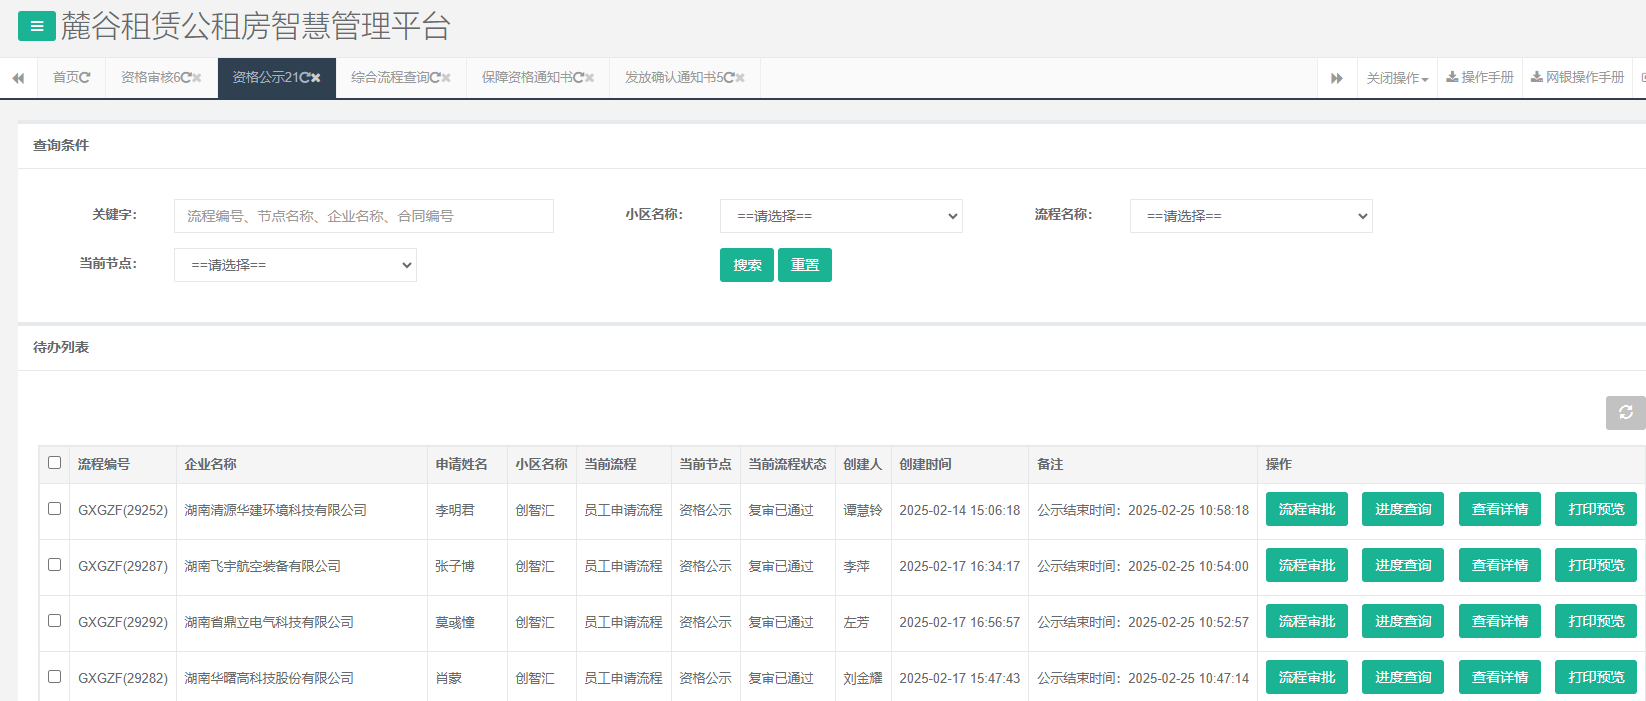Focus the 关键字 search input field
The image size is (1646, 701).
point(363,216)
